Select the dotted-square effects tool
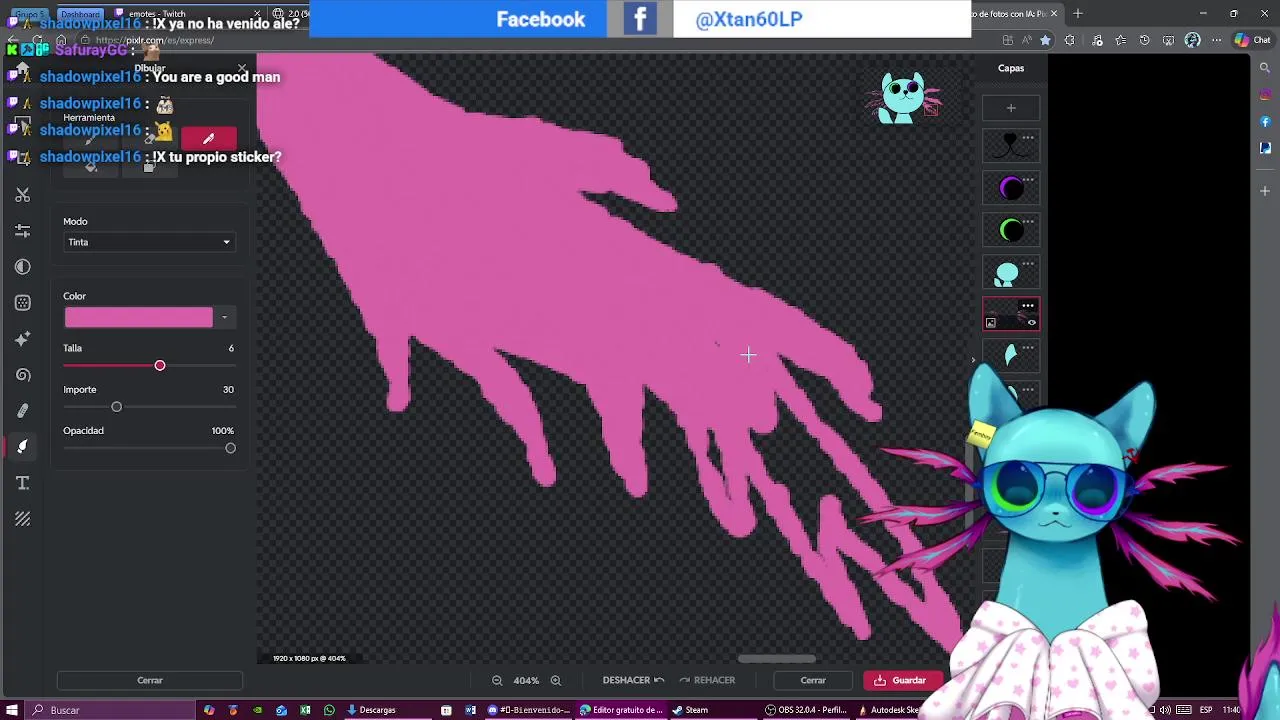Image resolution: width=1280 pixels, height=720 pixels. 22,302
